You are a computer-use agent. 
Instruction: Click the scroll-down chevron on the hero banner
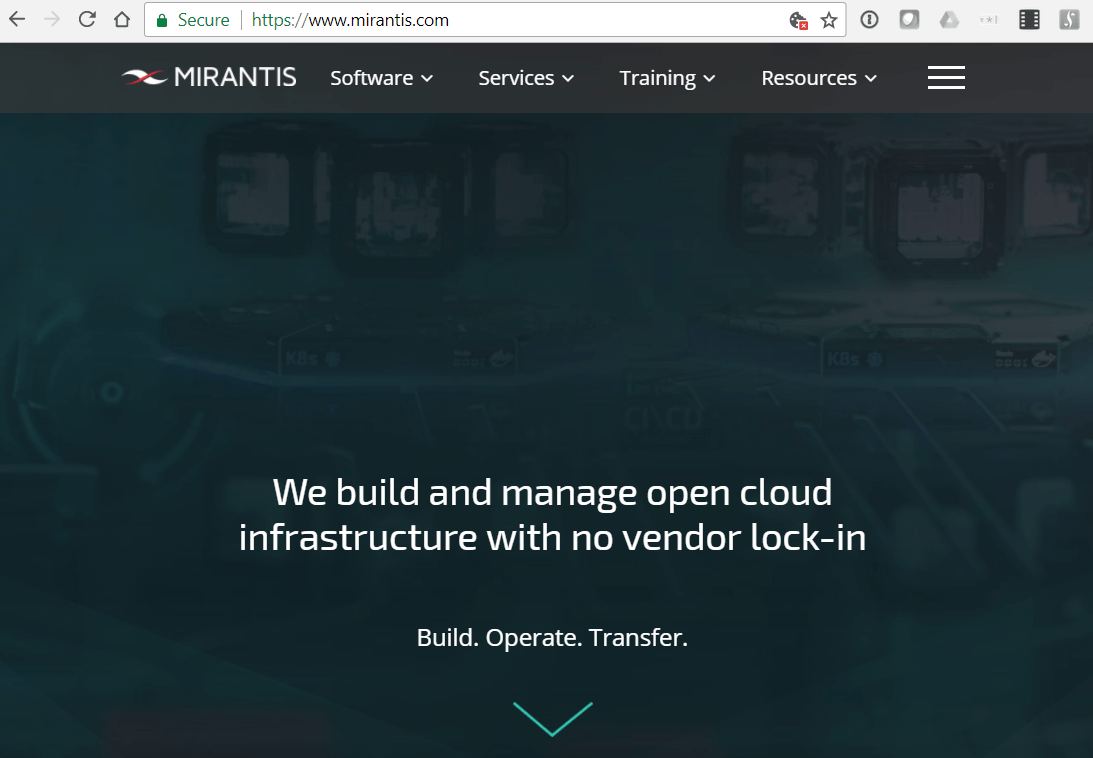pyautogui.click(x=552, y=718)
